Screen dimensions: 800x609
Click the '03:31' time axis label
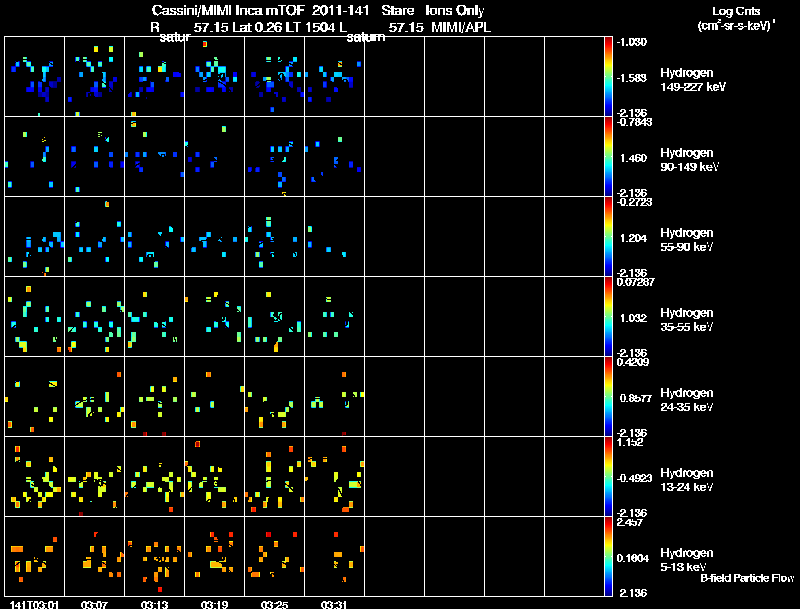coord(334,604)
